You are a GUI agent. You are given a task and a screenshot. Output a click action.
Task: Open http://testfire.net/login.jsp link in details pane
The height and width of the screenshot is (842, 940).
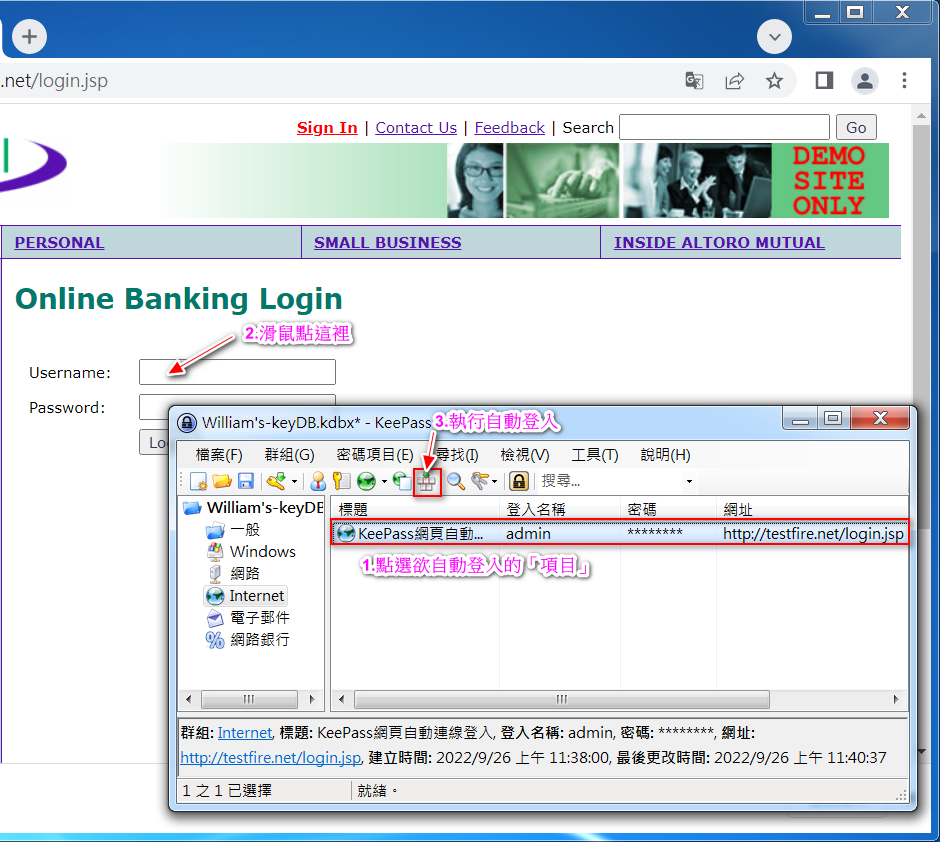[271, 758]
